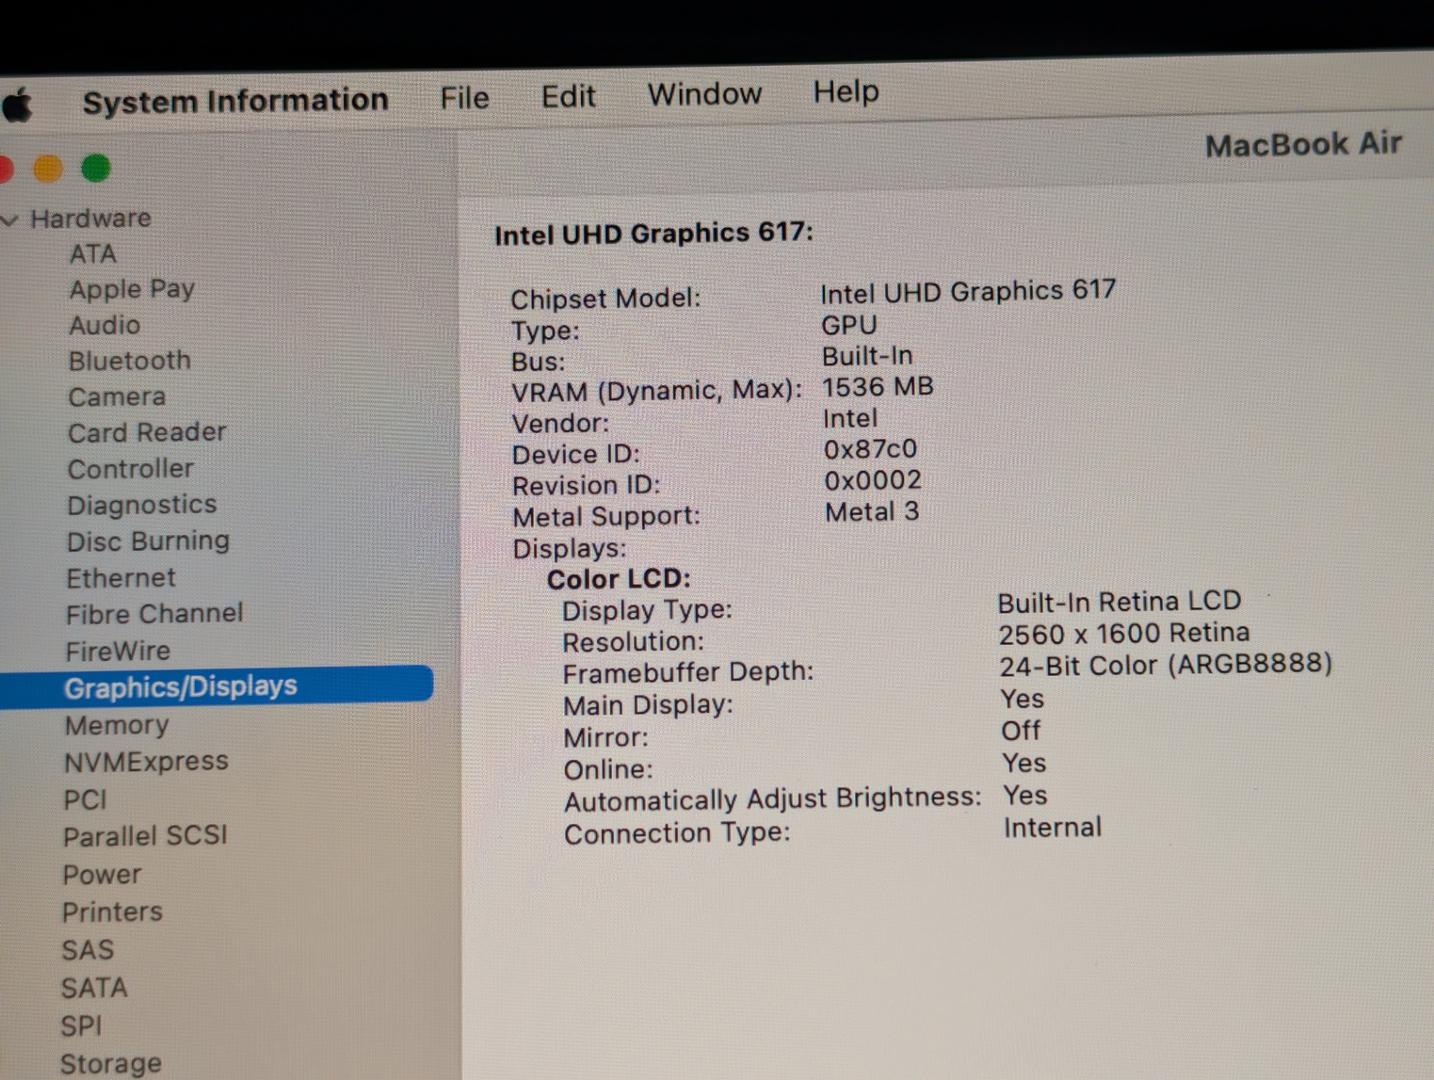Select the Power sidebar item

tap(102, 874)
